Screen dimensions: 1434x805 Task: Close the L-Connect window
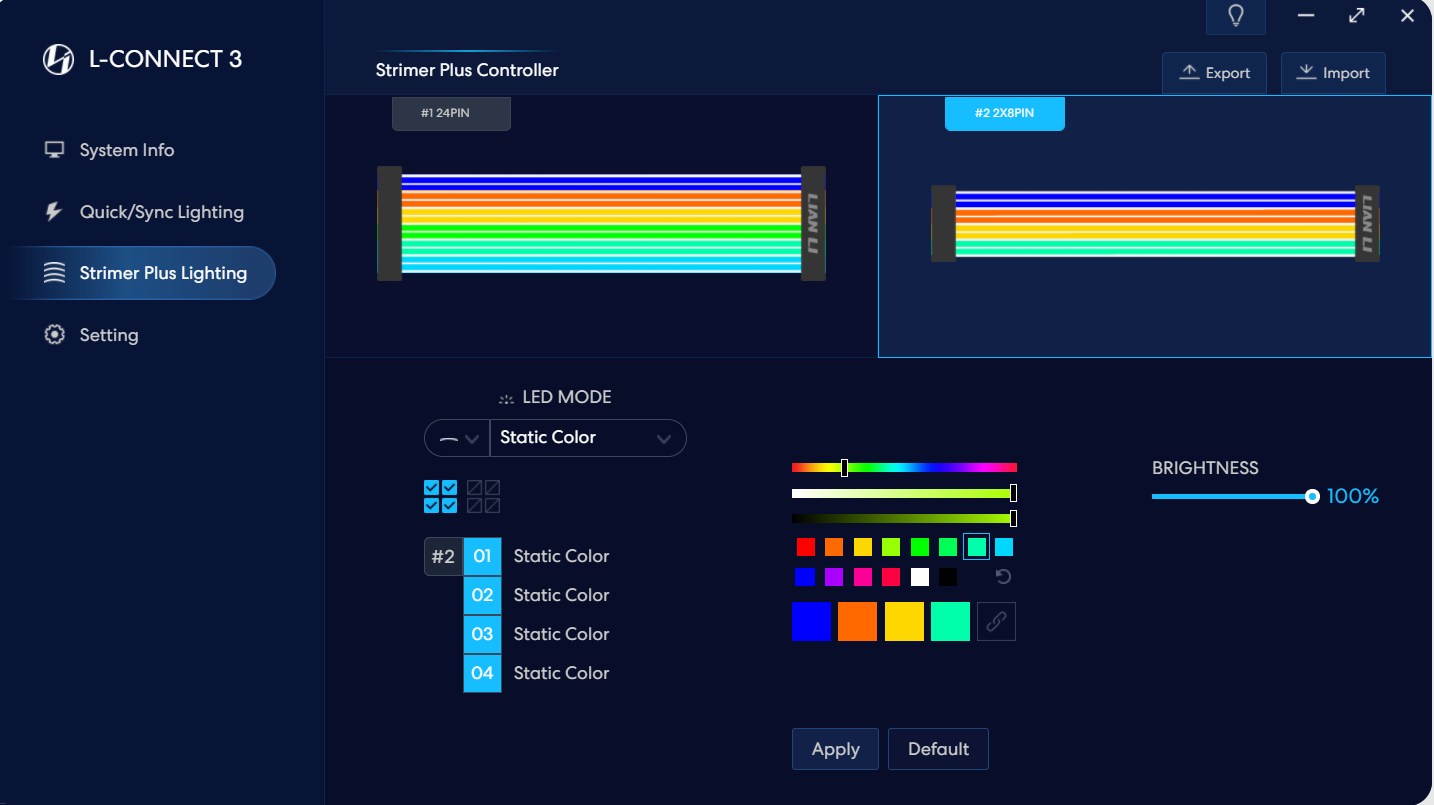coord(1407,15)
